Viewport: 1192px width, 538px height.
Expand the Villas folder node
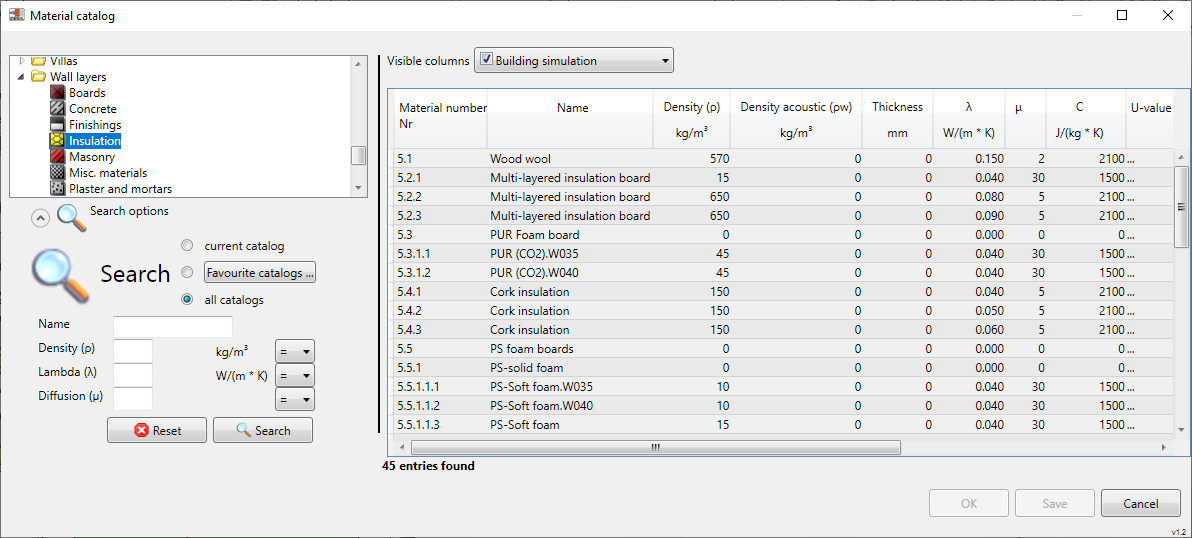[x=22, y=61]
